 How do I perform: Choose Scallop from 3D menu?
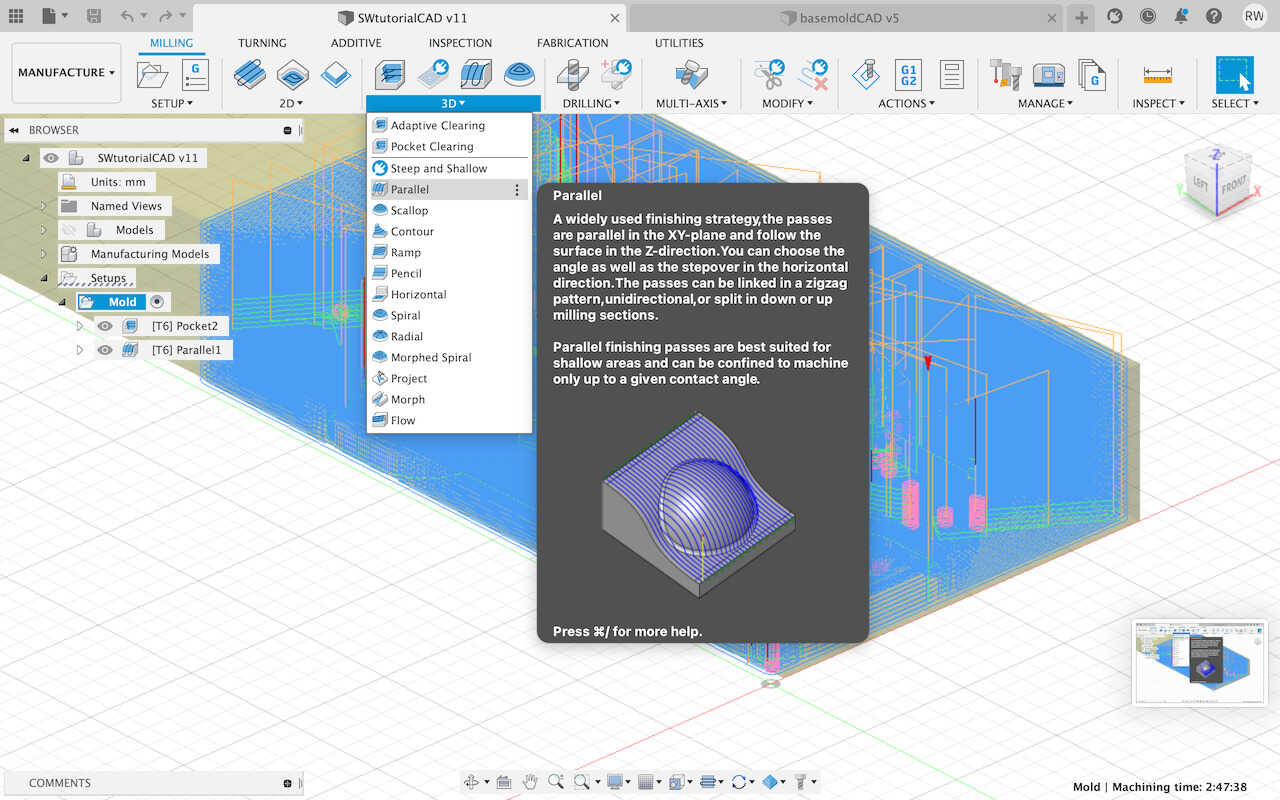click(x=448, y=210)
